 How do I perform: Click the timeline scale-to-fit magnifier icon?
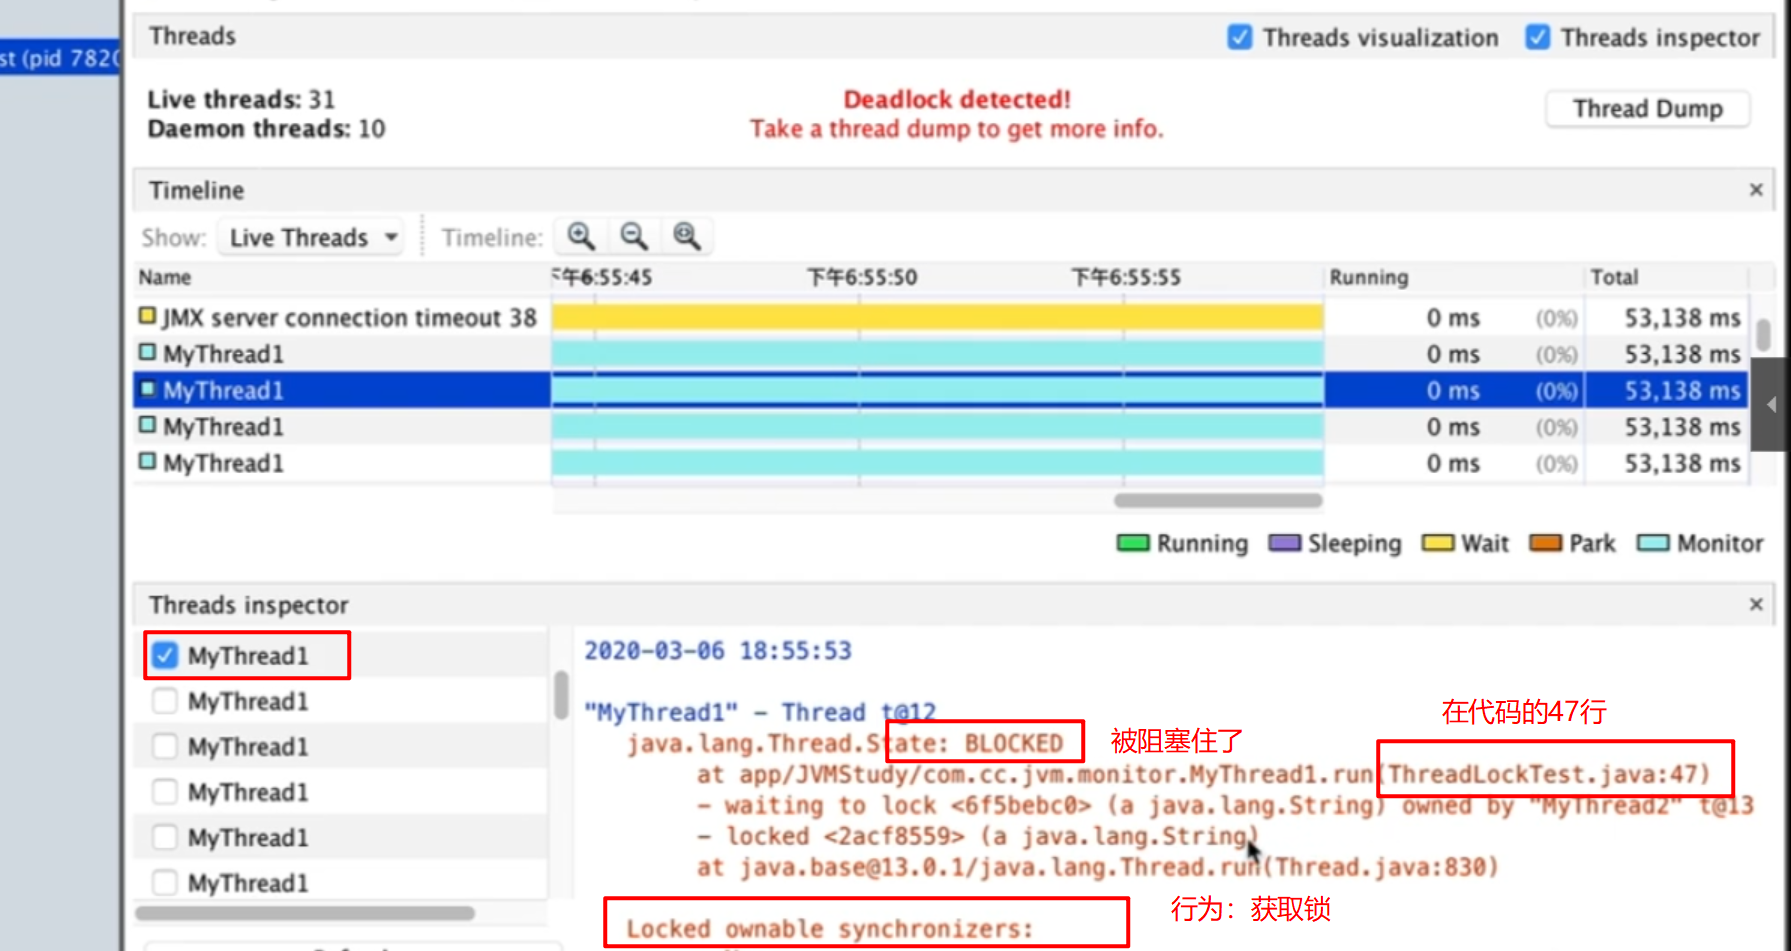[x=687, y=236]
